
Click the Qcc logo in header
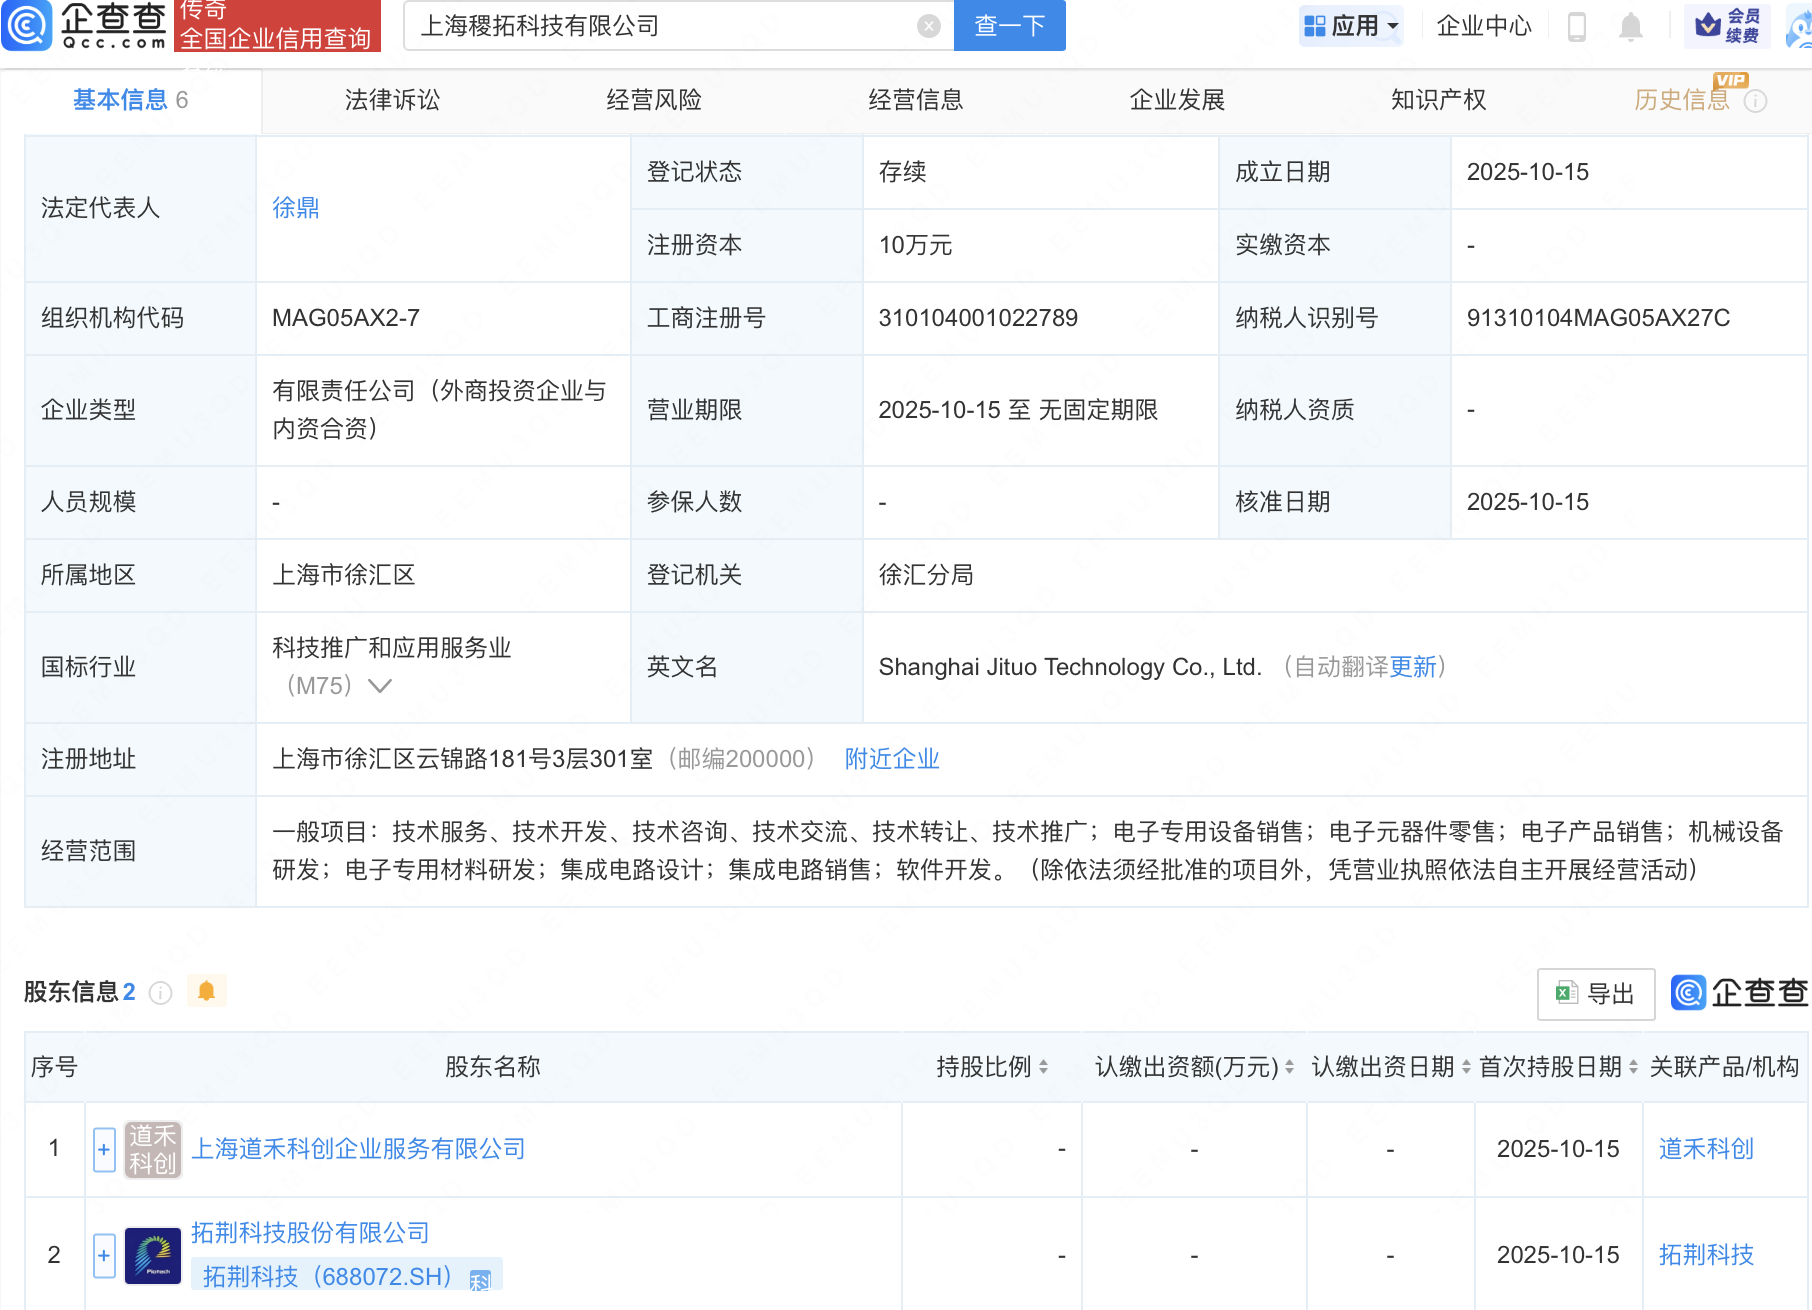[x=85, y=25]
